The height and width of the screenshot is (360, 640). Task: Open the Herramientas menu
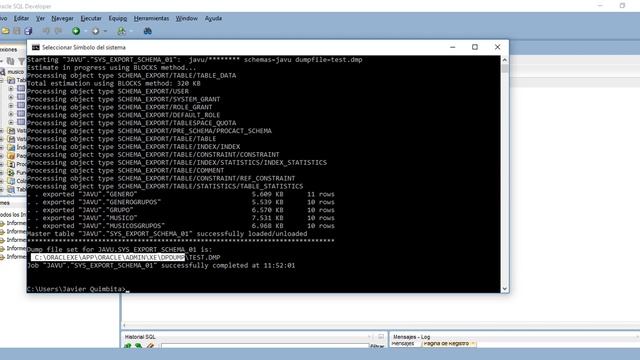tap(151, 18)
